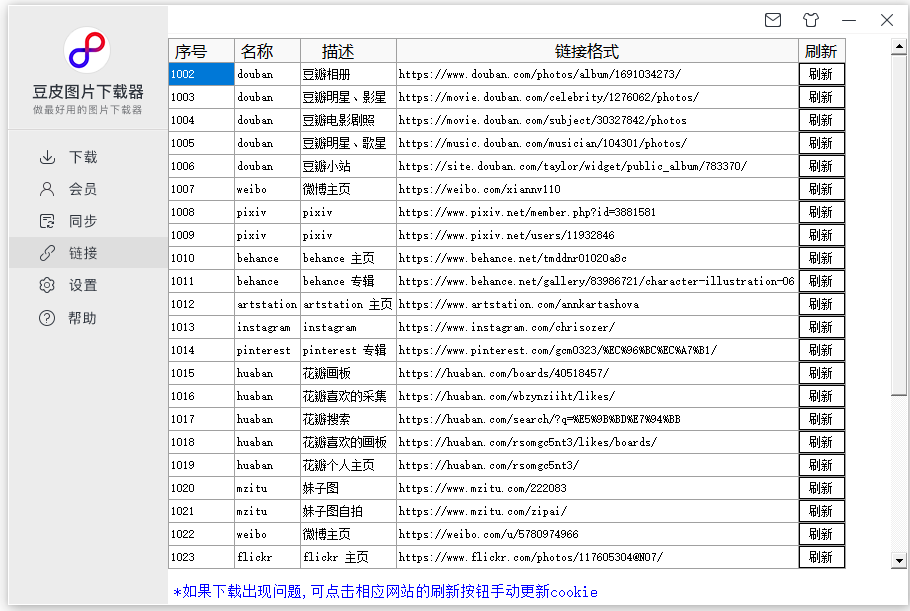Click the 刷新 column header
Image resolution: width=910 pixels, height=611 pixels.
pos(821,51)
